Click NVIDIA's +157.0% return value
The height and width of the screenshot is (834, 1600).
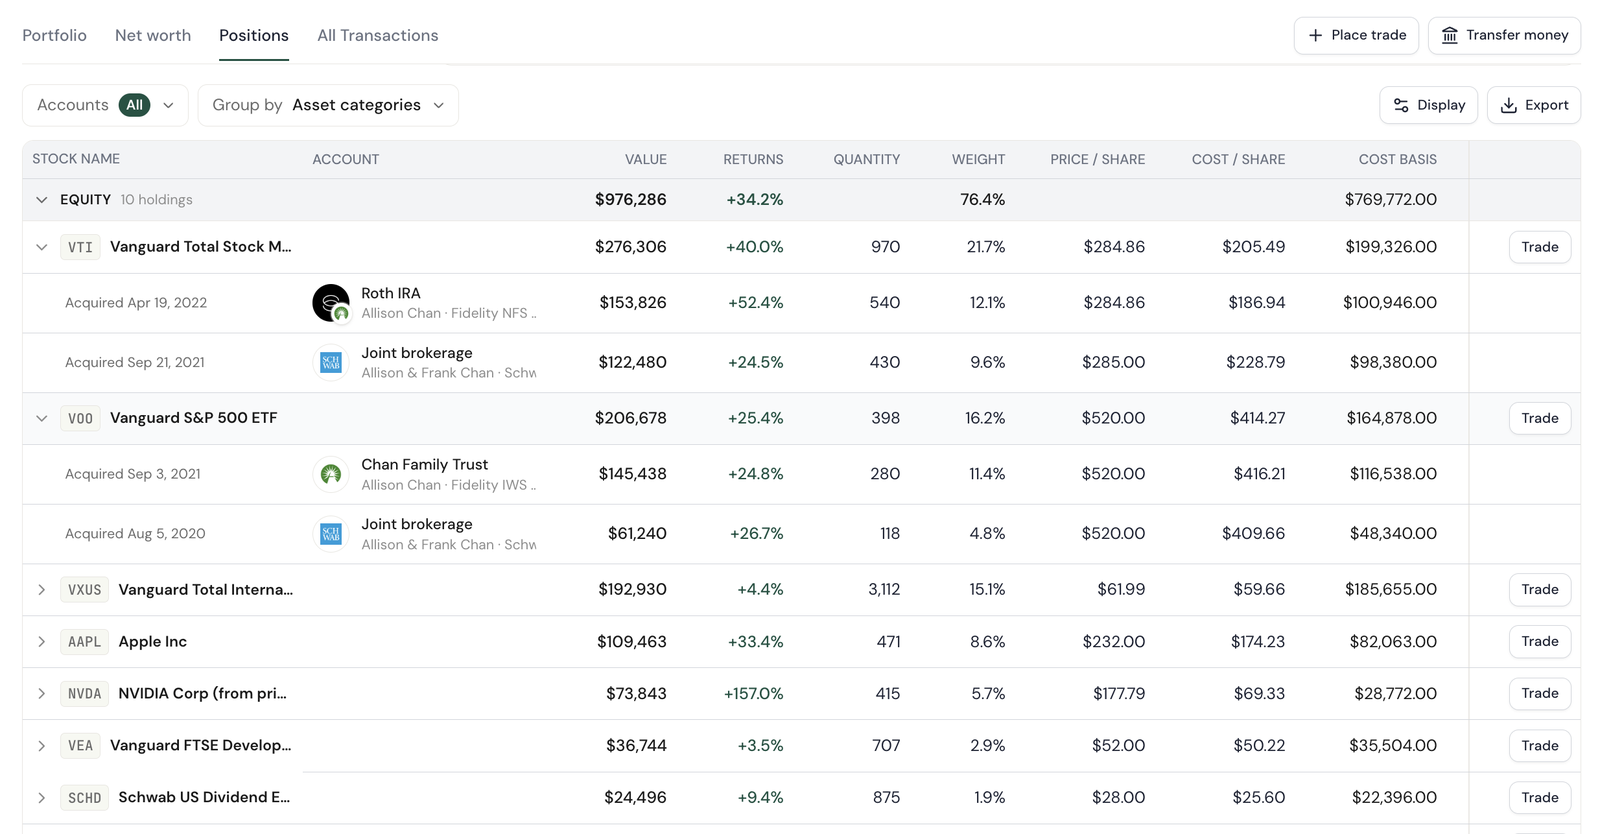[x=753, y=694]
